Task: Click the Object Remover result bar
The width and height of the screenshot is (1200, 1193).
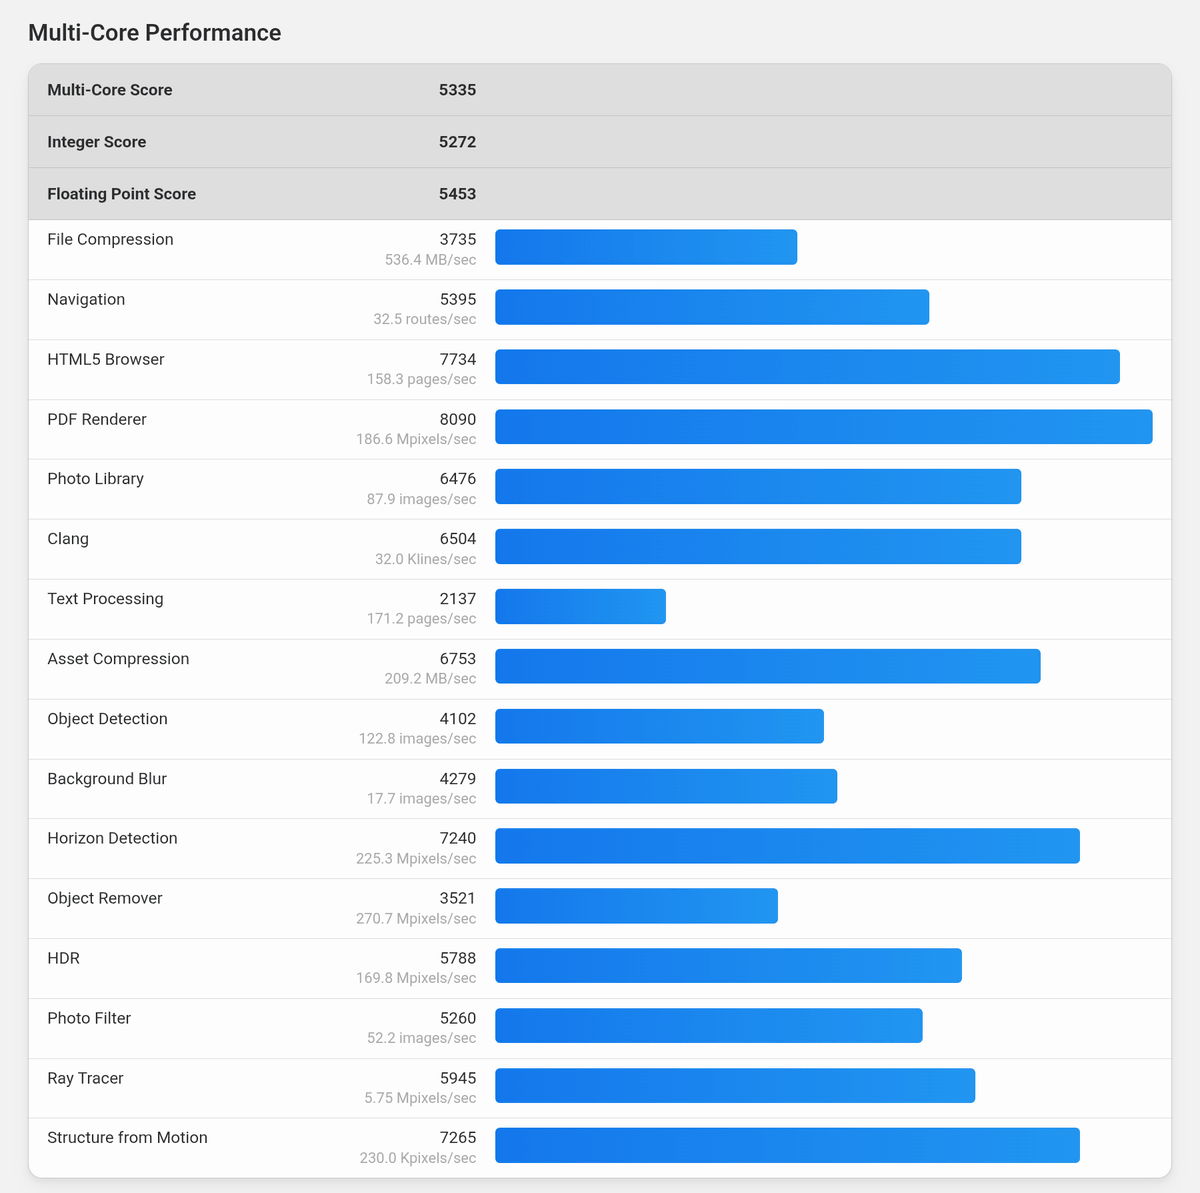Action: 636,906
